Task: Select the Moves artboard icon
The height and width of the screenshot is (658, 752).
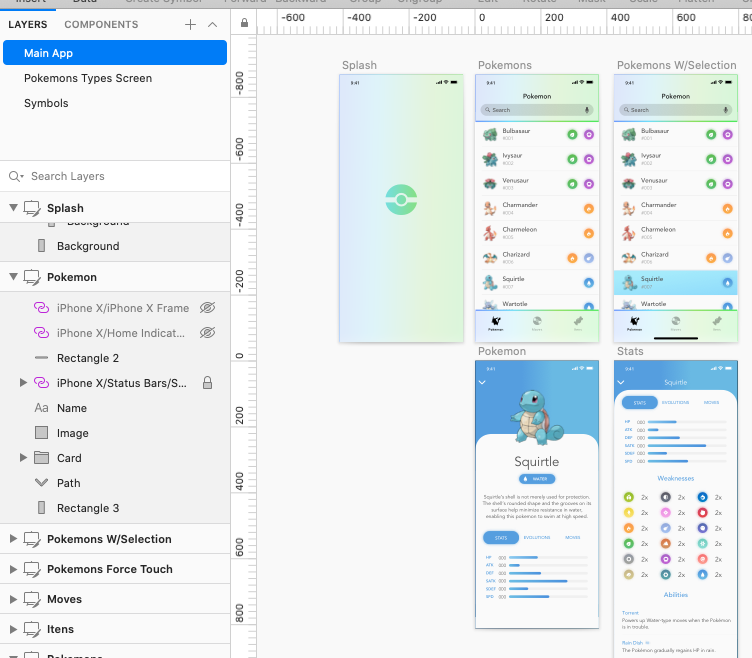Action: point(32,599)
